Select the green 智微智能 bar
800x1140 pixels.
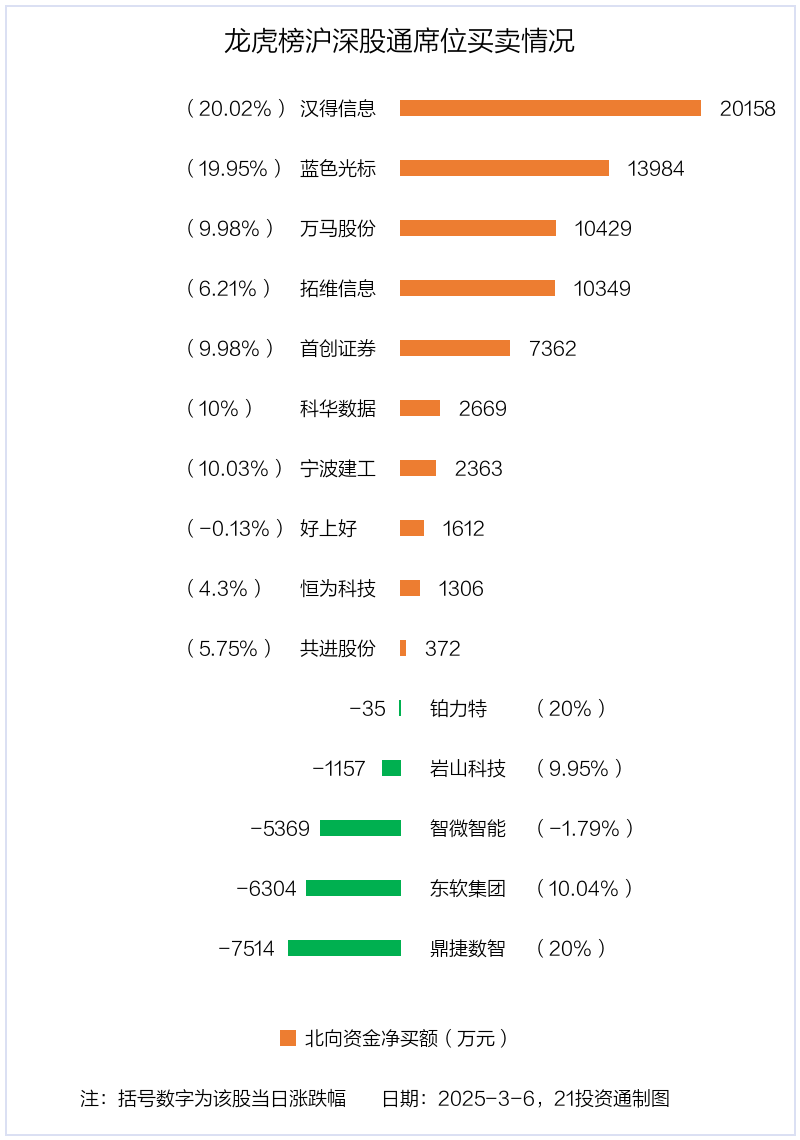coord(361,828)
